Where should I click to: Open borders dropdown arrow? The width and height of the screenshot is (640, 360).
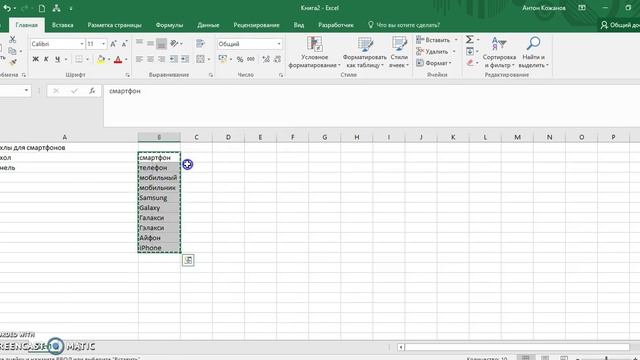pos(87,60)
